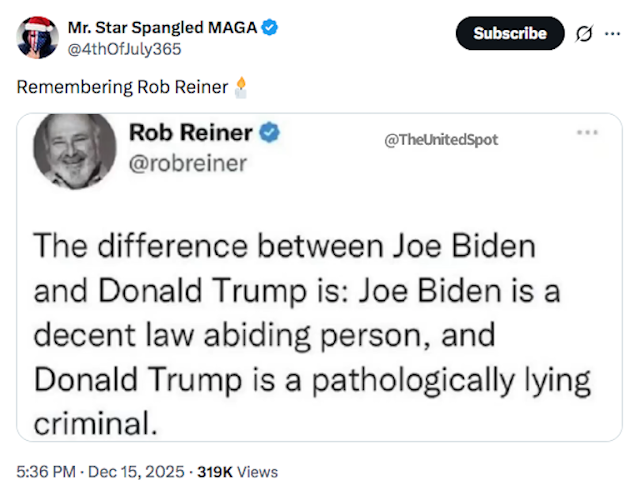639x500 pixels.
Task: Click the Remembering Rob Reiner post text
Action: [121, 87]
